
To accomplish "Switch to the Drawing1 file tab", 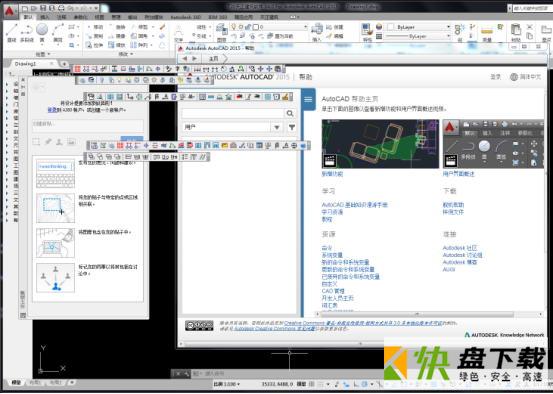I will coord(26,64).
